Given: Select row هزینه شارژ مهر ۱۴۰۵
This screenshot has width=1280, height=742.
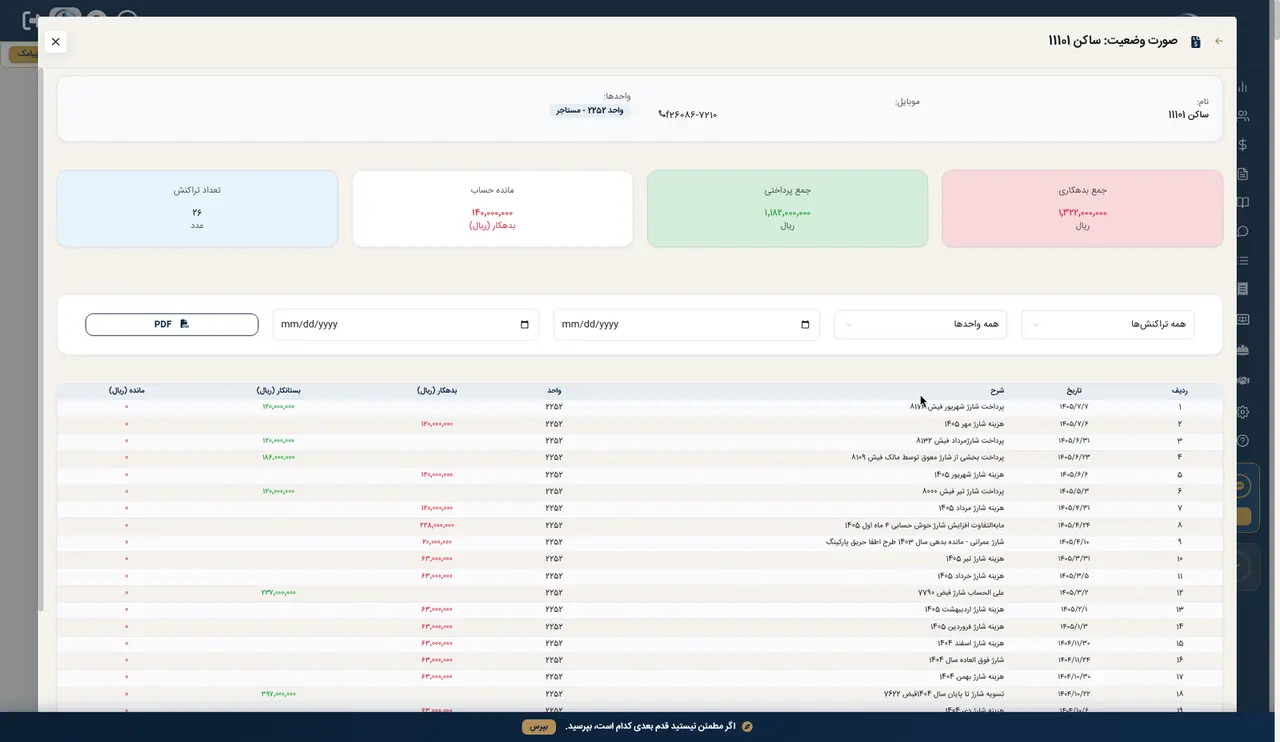Looking at the screenshot, I should coord(640,424).
